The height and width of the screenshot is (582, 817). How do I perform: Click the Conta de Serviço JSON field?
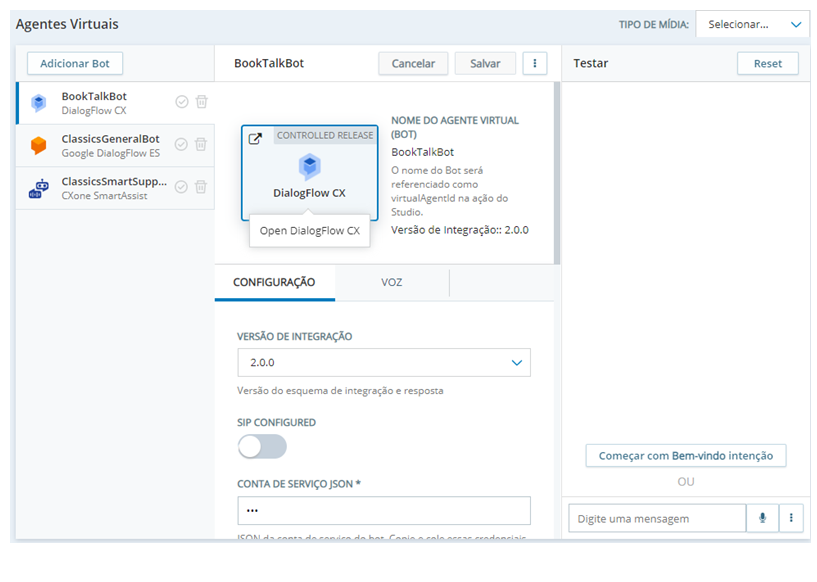[x=384, y=511]
